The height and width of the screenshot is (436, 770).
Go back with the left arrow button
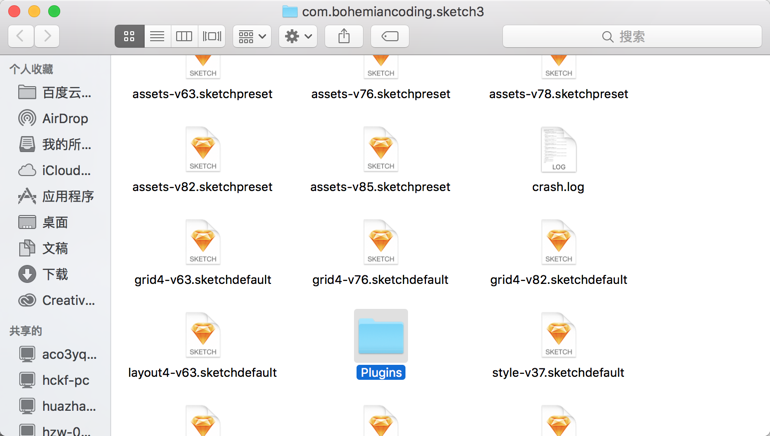[21, 36]
